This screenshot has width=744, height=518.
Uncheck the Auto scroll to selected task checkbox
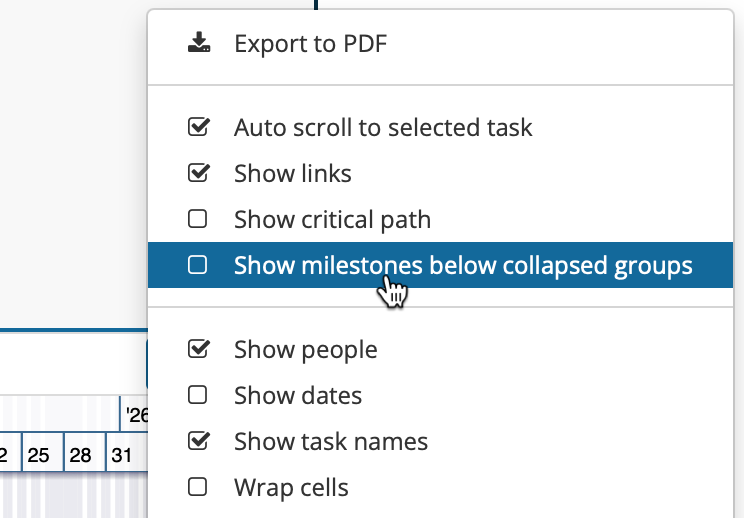click(198, 128)
